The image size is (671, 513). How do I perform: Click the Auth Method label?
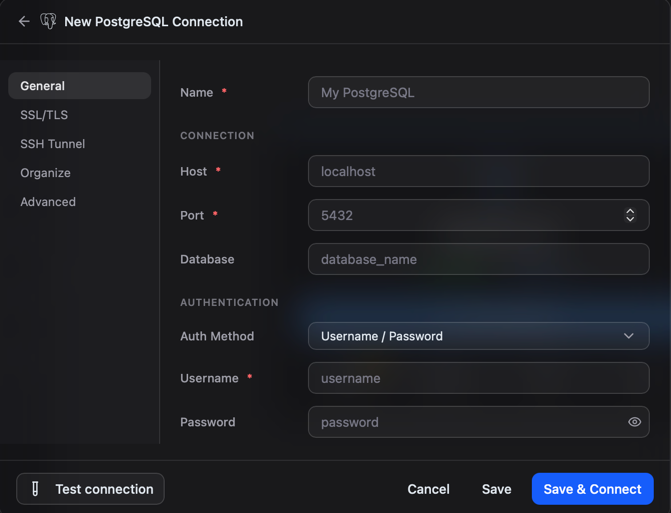(x=217, y=336)
